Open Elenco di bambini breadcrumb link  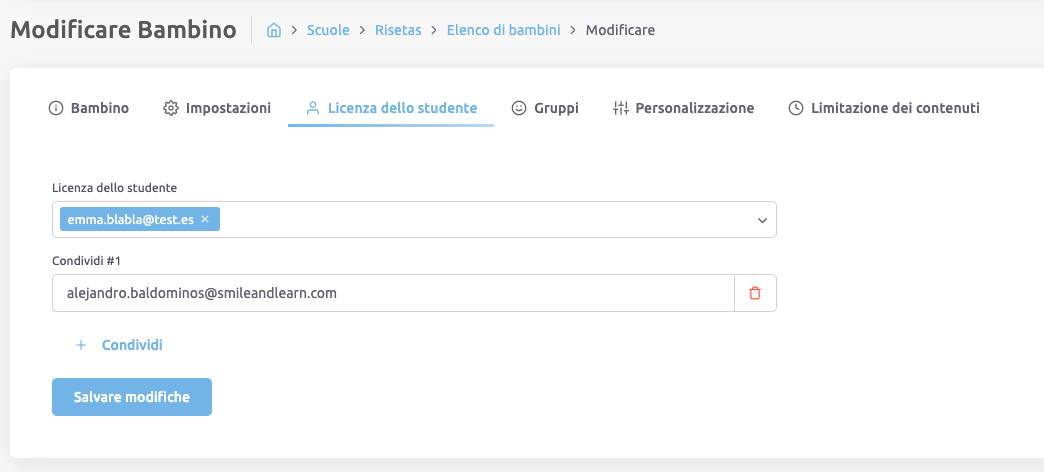505,30
